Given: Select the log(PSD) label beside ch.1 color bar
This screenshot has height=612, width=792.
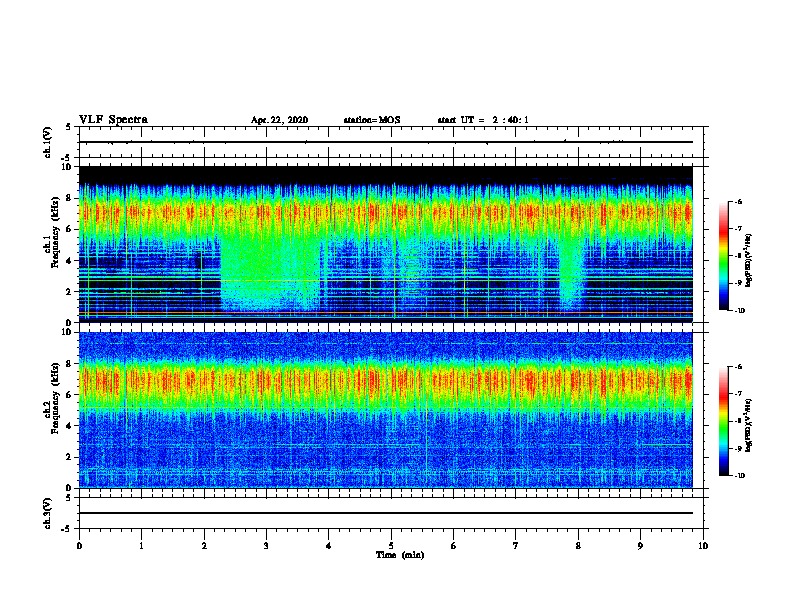Looking at the screenshot, I should (749, 260).
